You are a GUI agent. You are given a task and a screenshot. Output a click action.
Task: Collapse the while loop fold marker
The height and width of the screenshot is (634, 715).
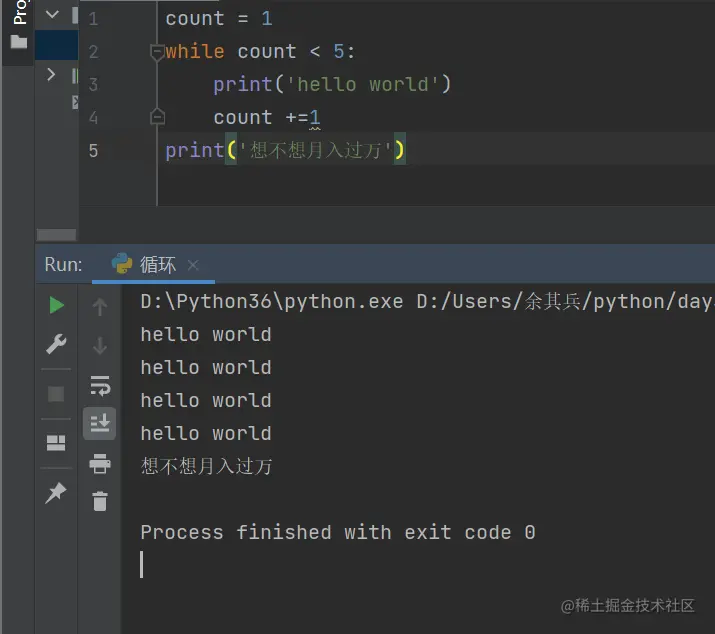157,52
